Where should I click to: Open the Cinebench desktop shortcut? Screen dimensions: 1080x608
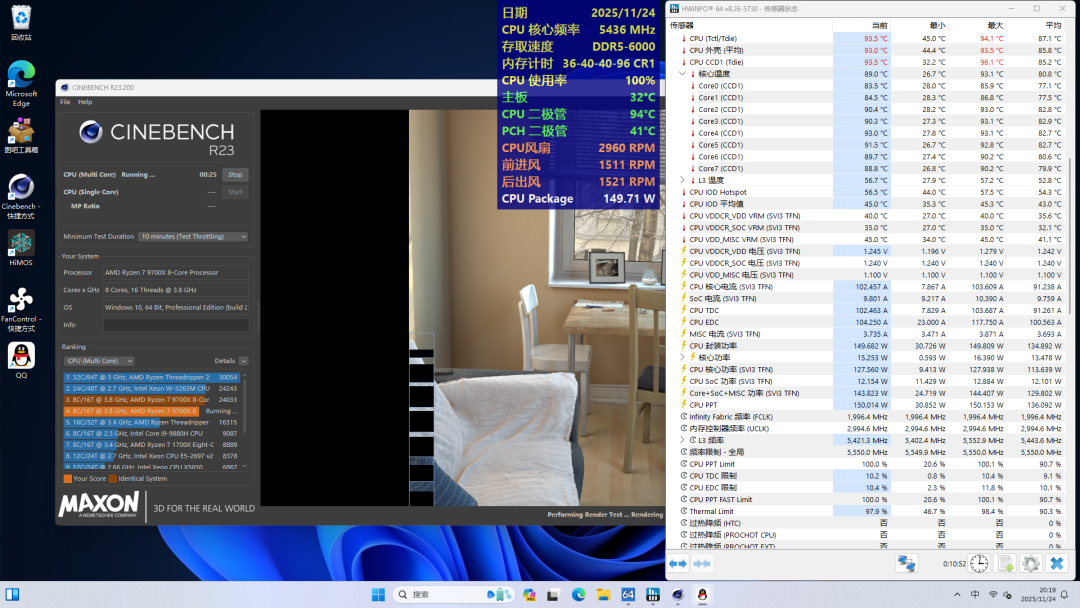pos(21,196)
